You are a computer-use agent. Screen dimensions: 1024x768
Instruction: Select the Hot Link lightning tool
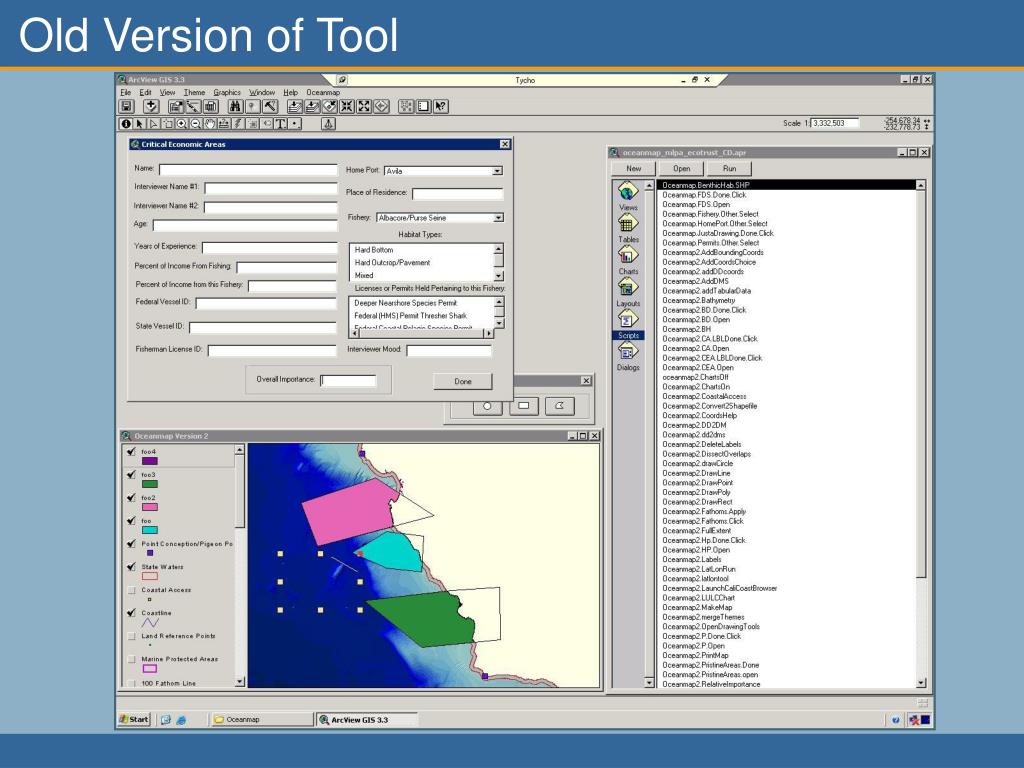(238, 123)
